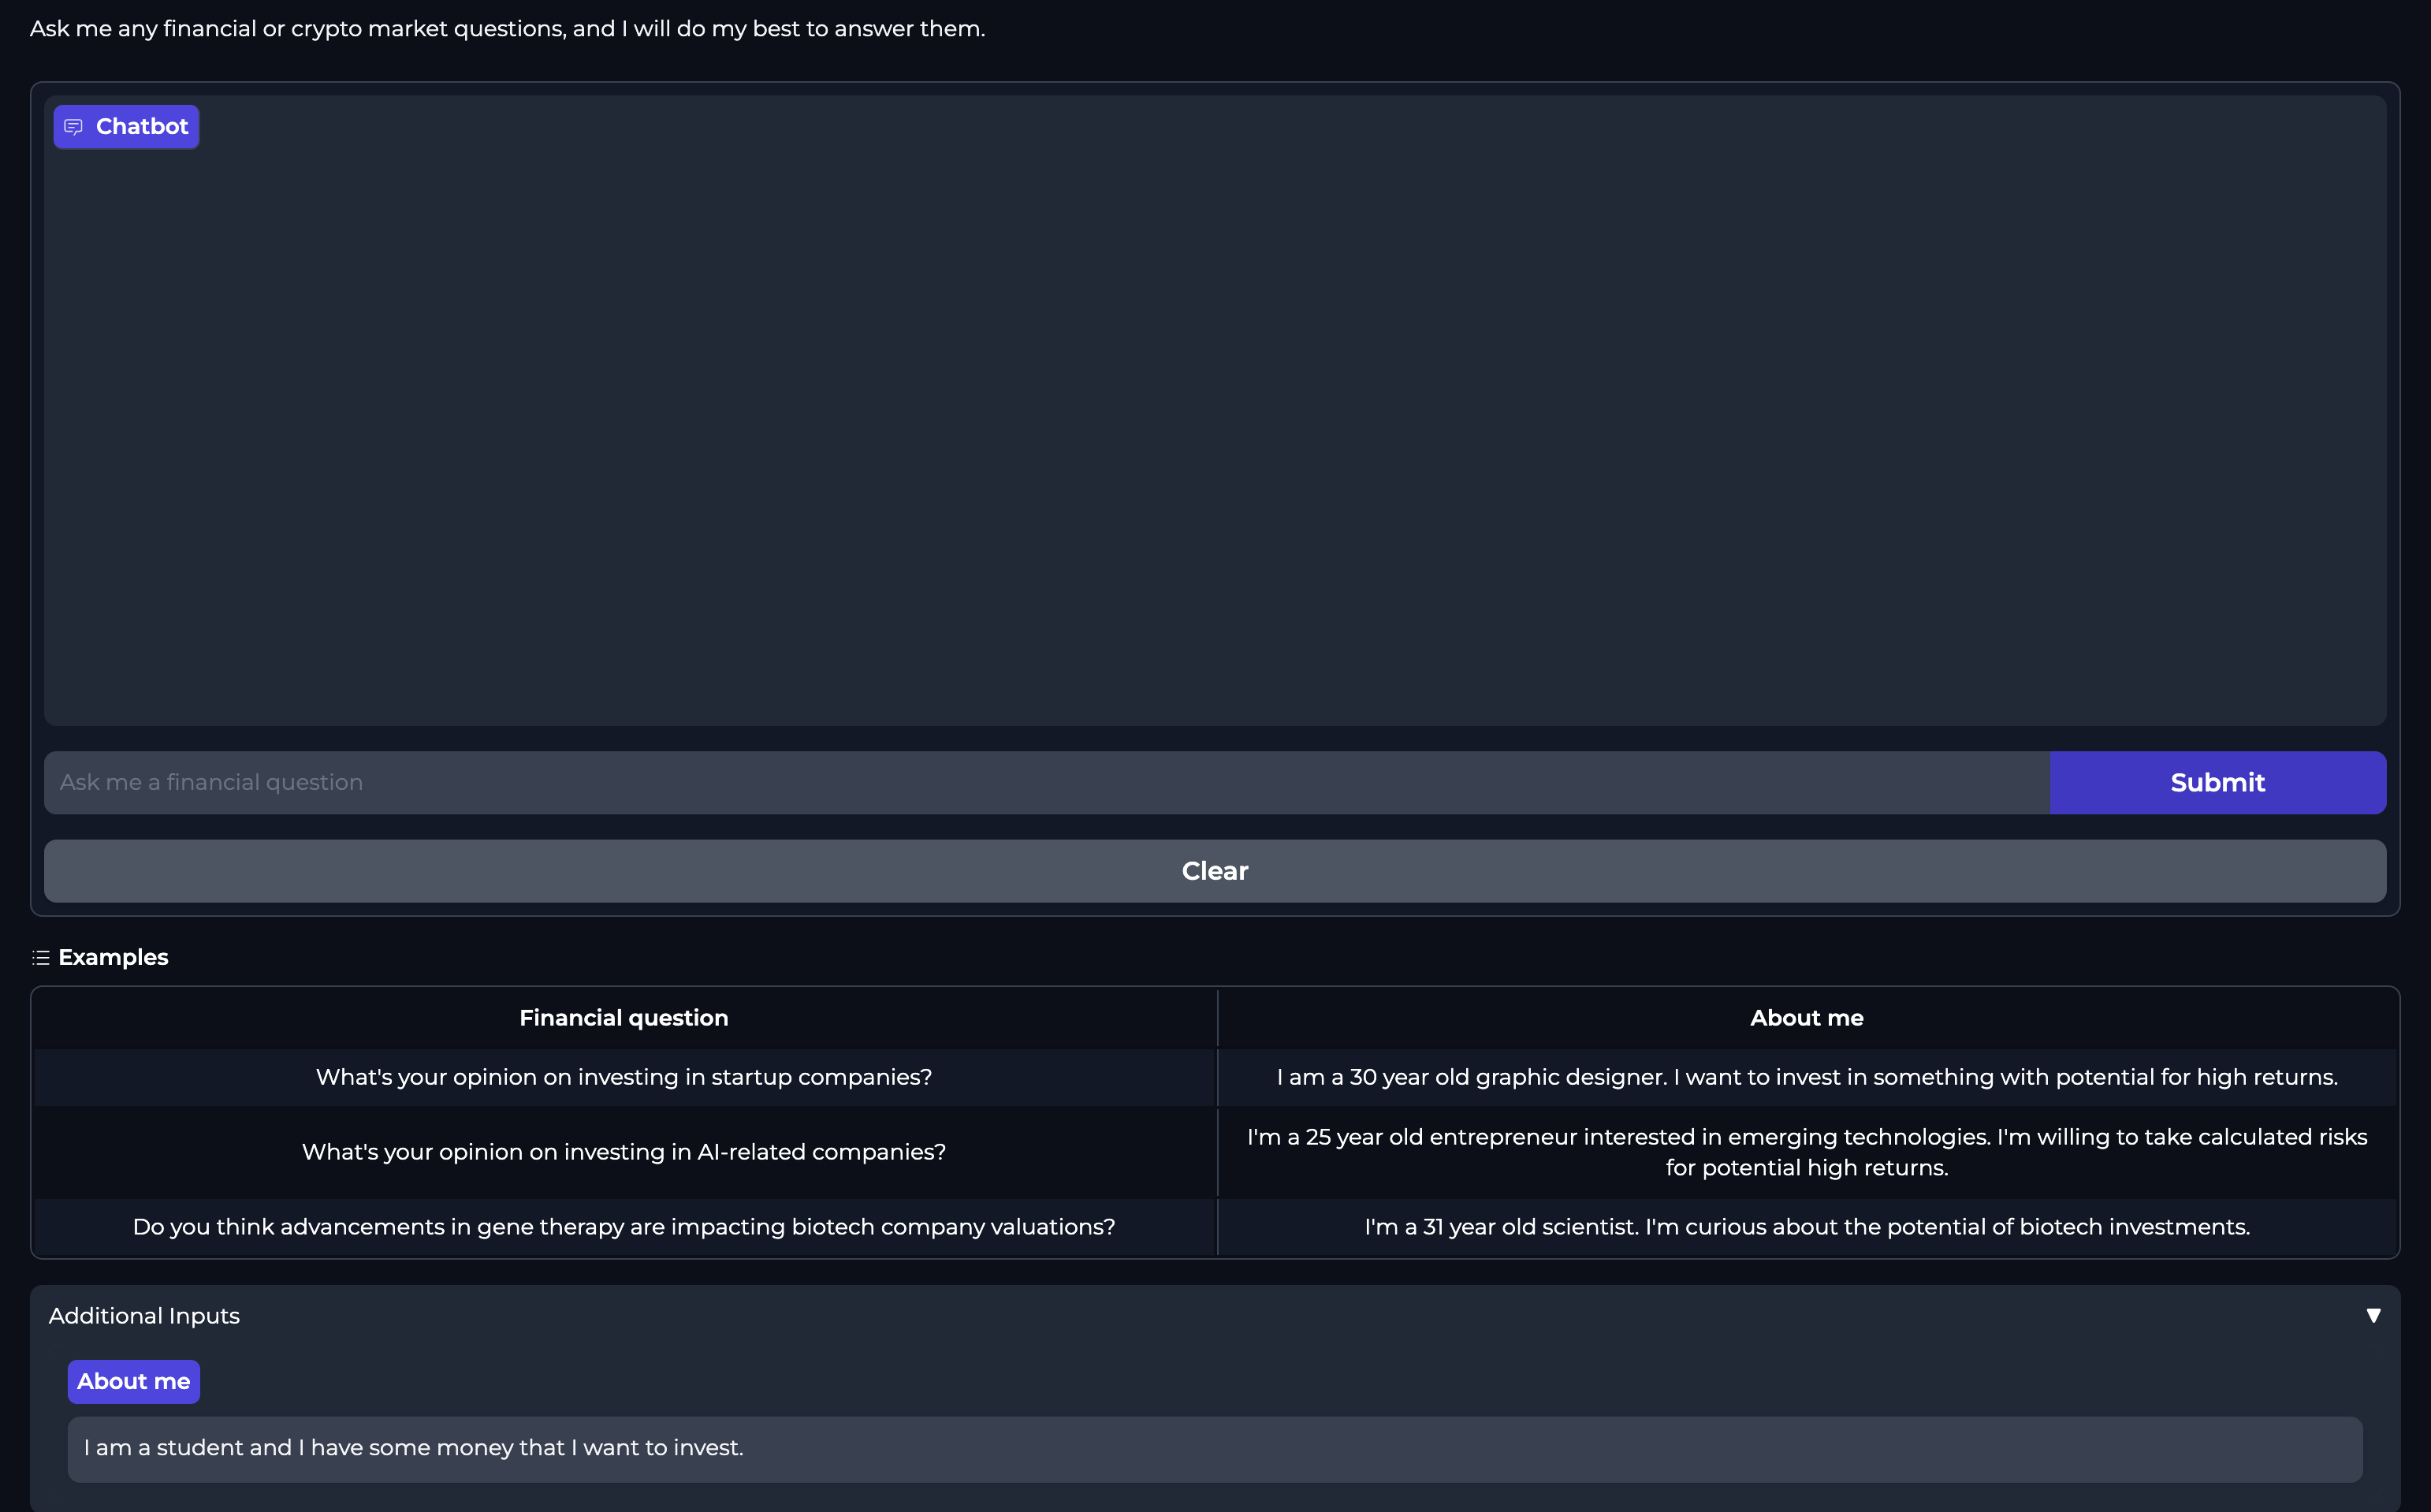Collapse the Additional Inputs section arrow

point(2373,1316)
